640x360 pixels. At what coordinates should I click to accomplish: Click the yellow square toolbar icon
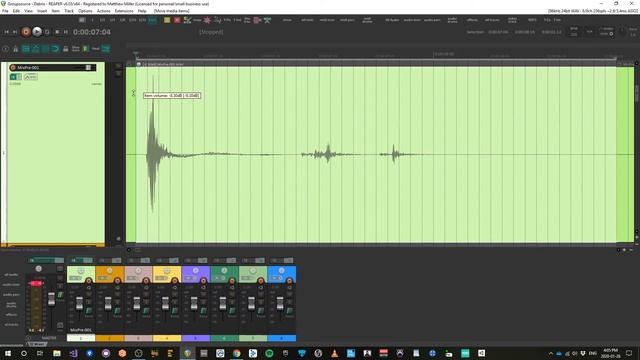(167, 20)
